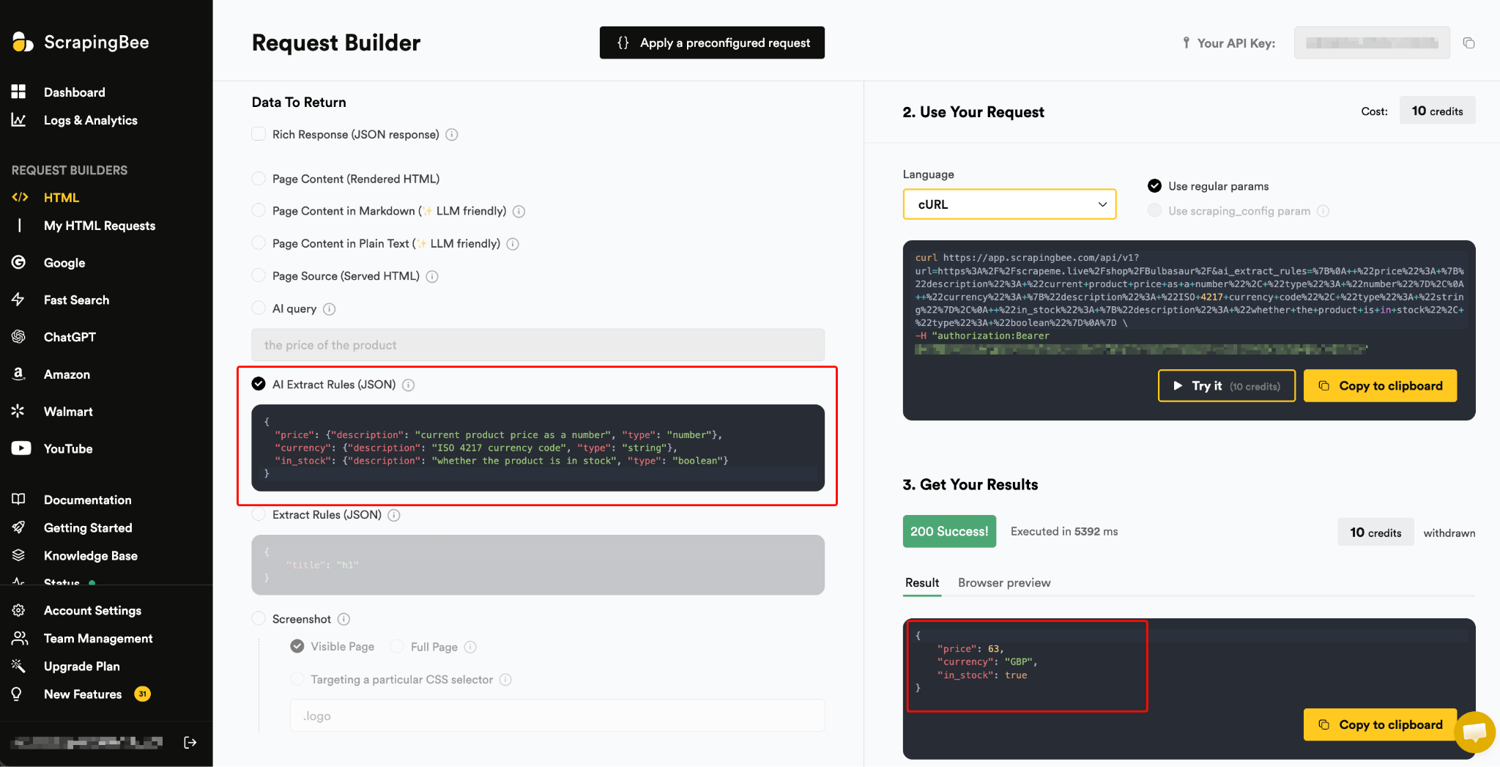1500x767 pixels.
Task: Click the CSS selector .logo field
Action: (x=557, y=716)
